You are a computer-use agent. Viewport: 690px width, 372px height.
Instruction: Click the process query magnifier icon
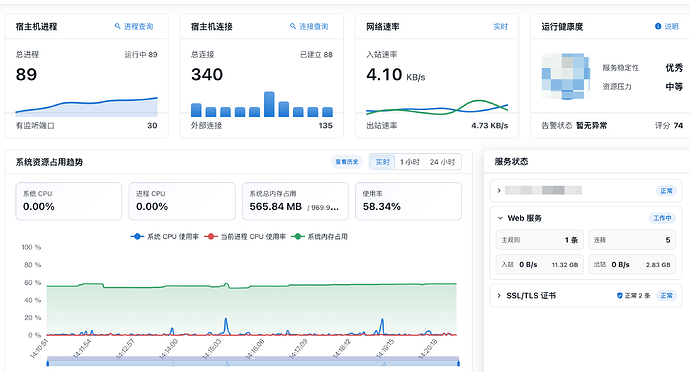click(x=117, y=26)
